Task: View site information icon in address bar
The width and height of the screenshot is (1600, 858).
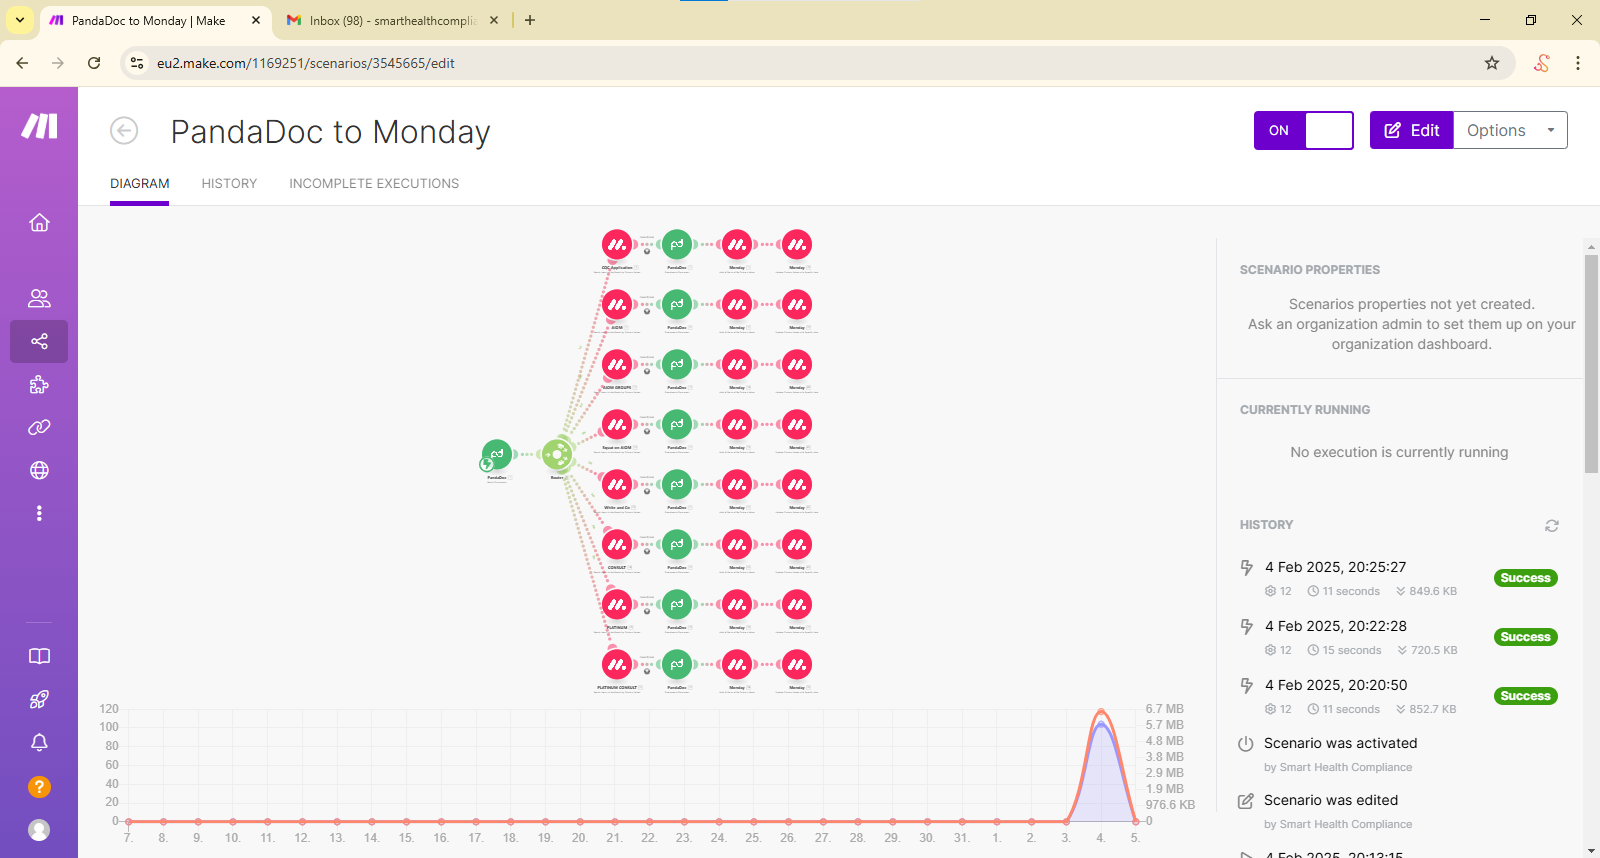Action: tap(137, 63)
